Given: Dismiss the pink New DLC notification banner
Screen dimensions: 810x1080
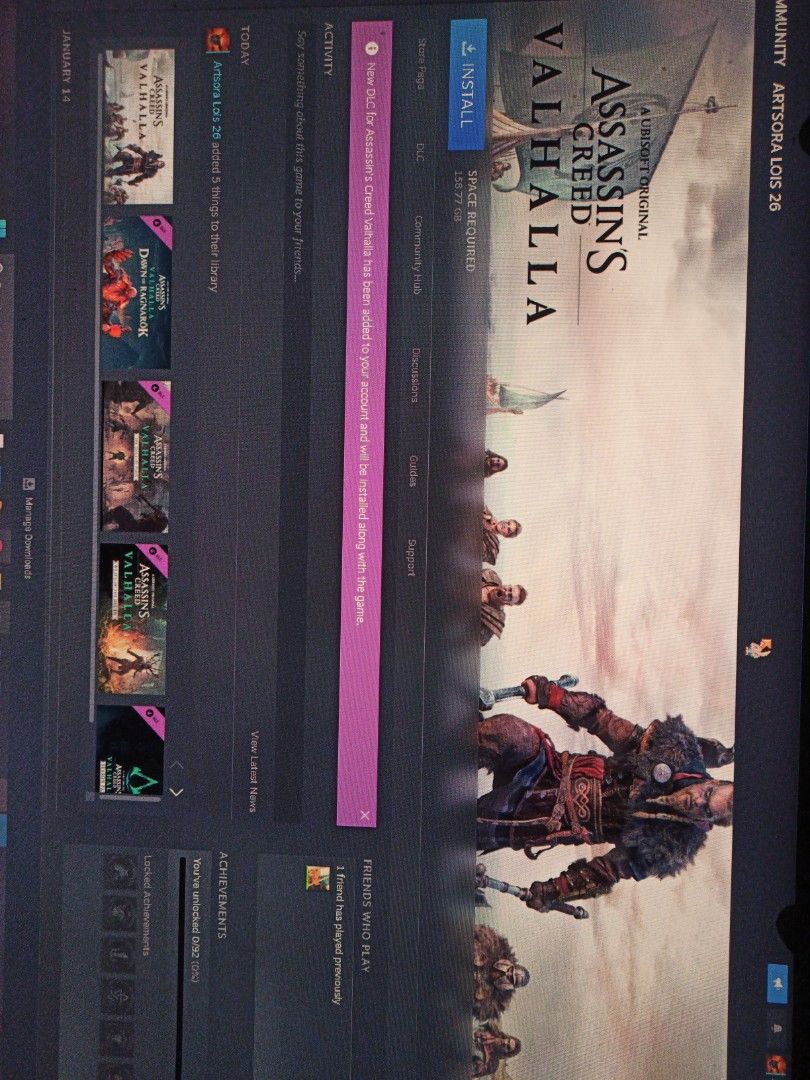Looking at the screenshot, I should point(365,816).
